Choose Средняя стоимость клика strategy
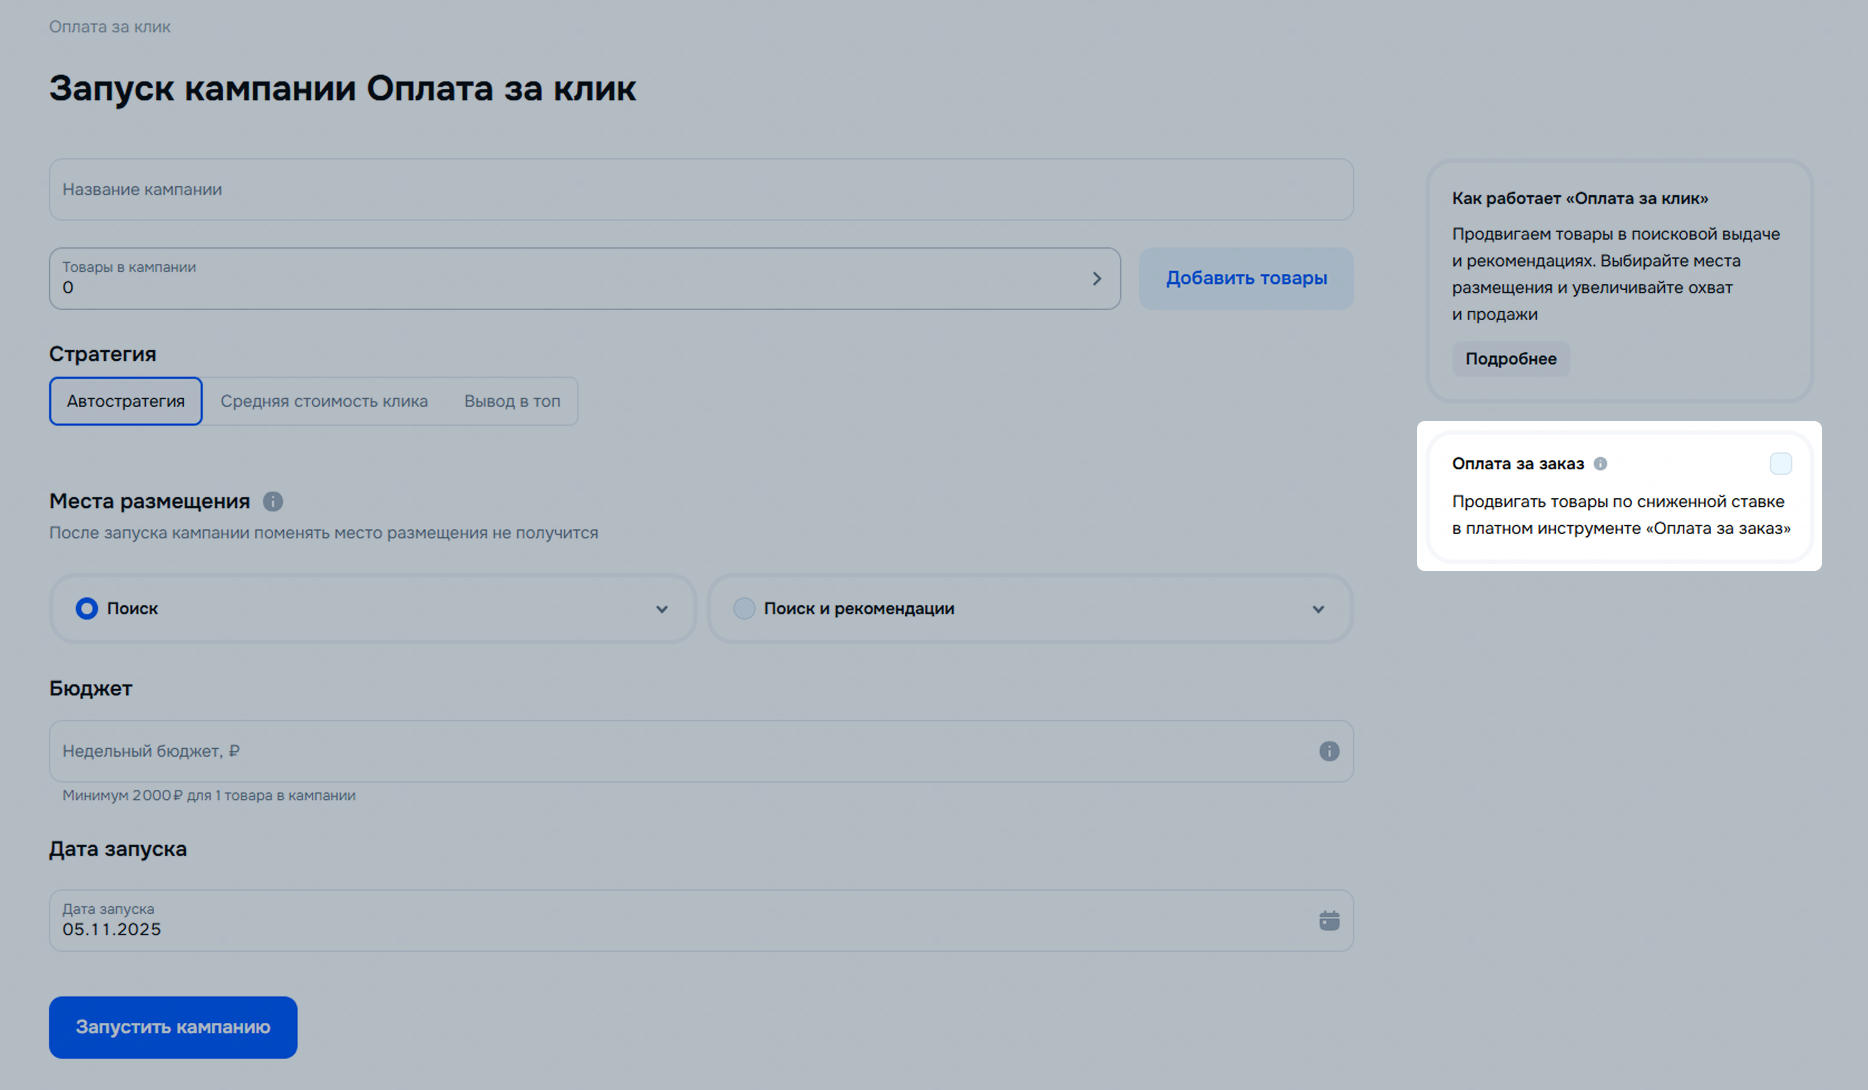 (324, 401)
